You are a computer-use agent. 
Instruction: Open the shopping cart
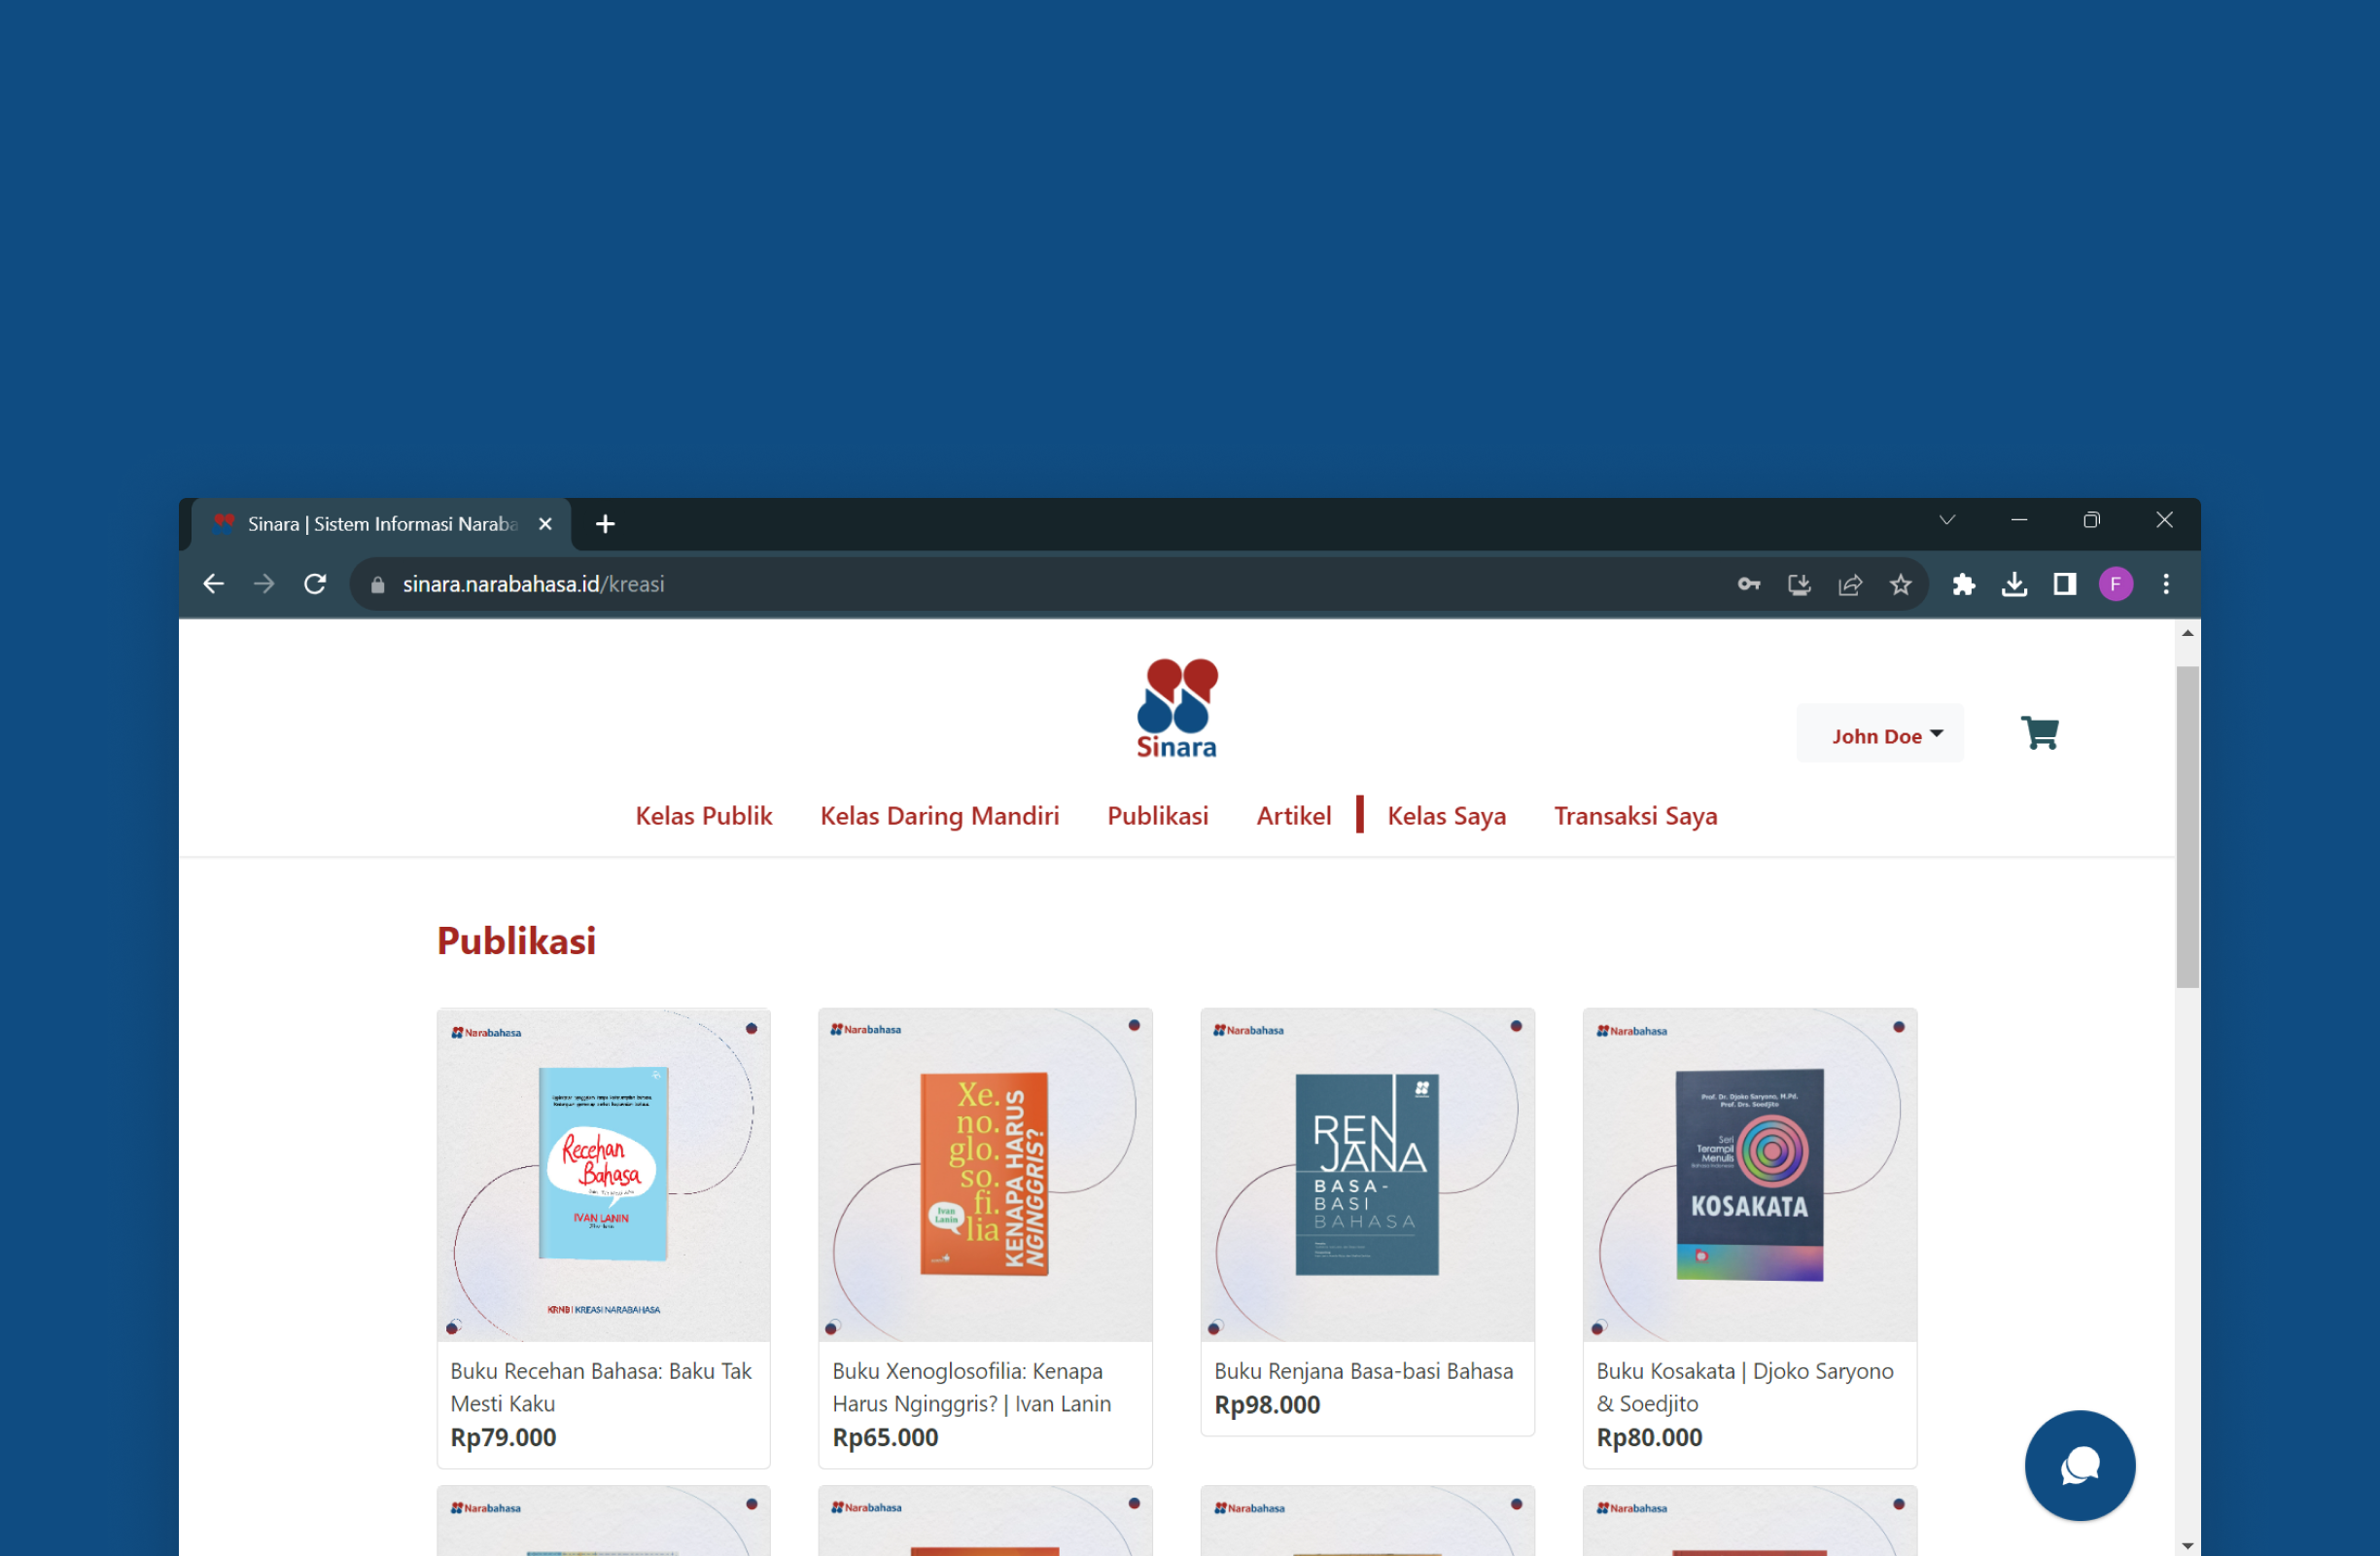click(x=2038, y=733)
